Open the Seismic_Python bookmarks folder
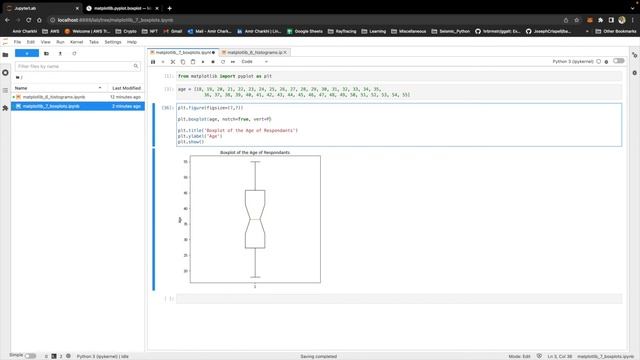This screenshot has width=640, height=360. [x=451, y=31]
